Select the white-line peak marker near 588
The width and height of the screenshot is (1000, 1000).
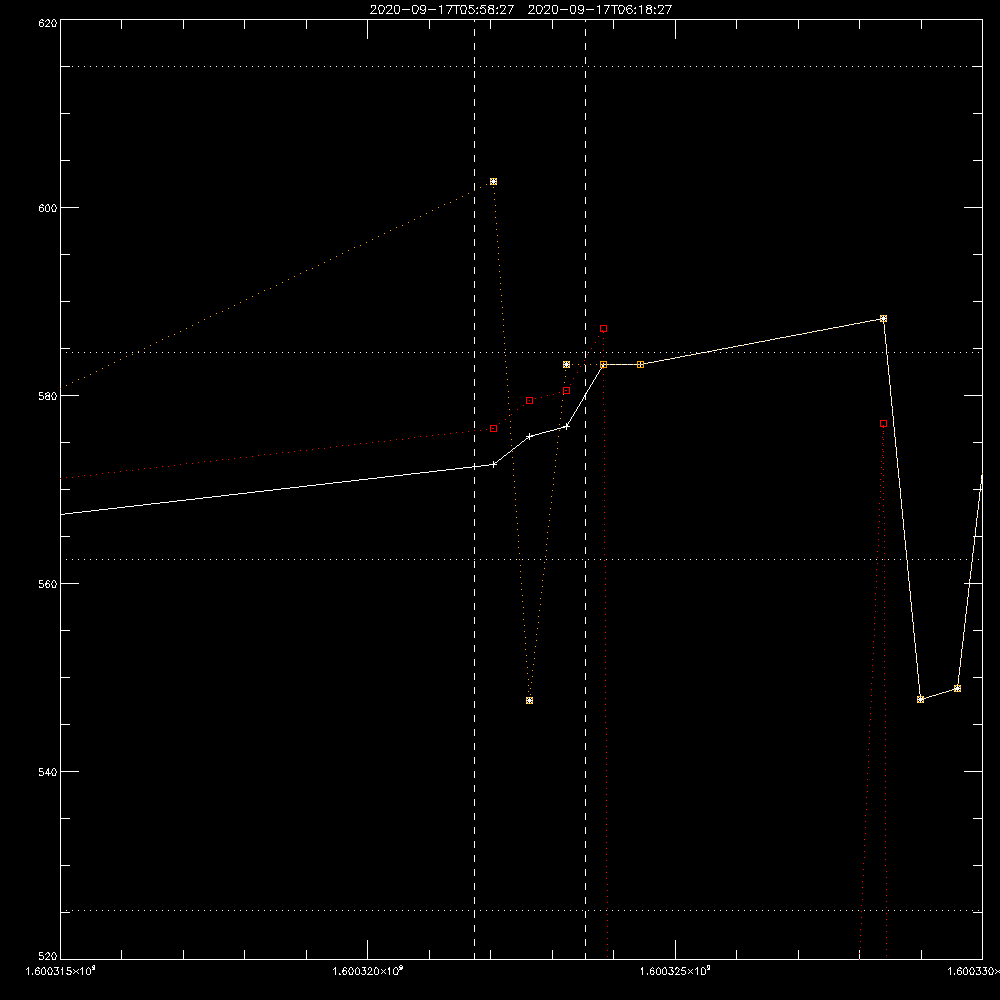tap(883, 319)
